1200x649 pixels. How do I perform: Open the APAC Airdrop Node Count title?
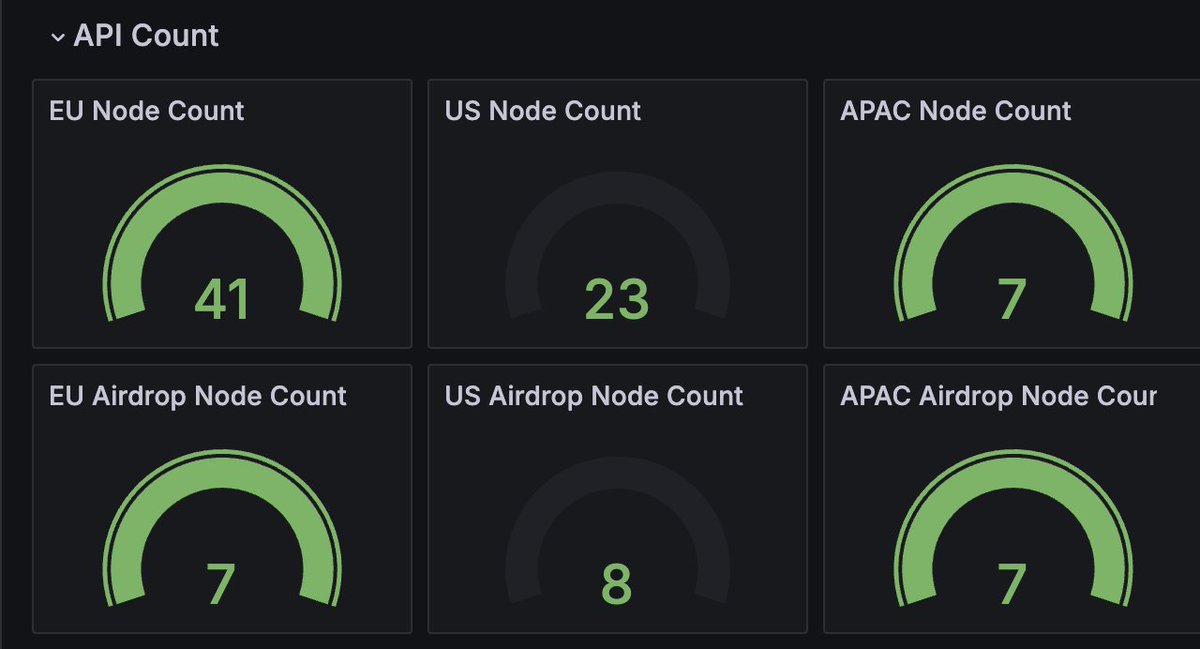point(999,396)
